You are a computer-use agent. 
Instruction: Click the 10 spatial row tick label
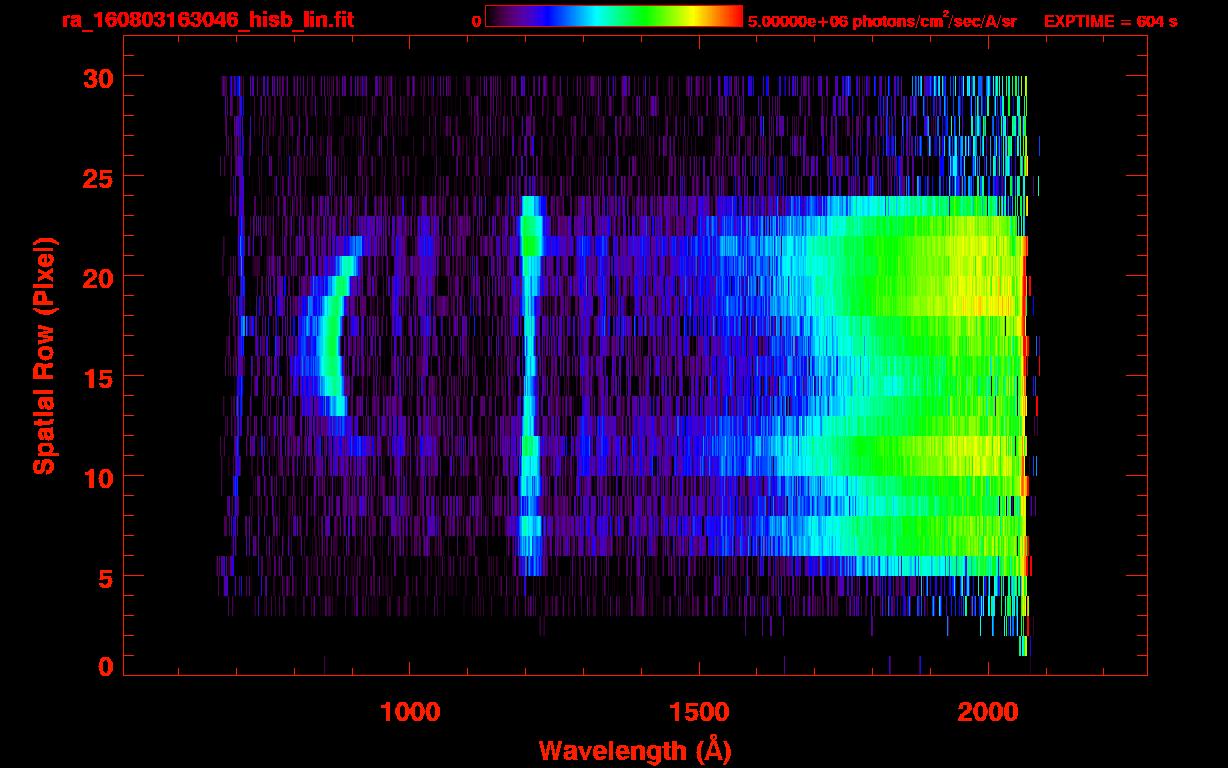pyautogui.click(x=97, y=477)
